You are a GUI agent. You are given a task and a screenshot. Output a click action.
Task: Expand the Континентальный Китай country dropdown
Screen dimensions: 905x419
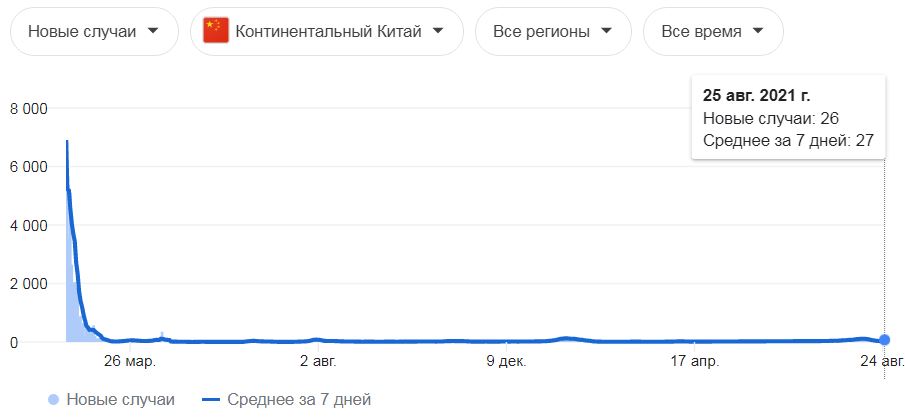coord(327,31)
